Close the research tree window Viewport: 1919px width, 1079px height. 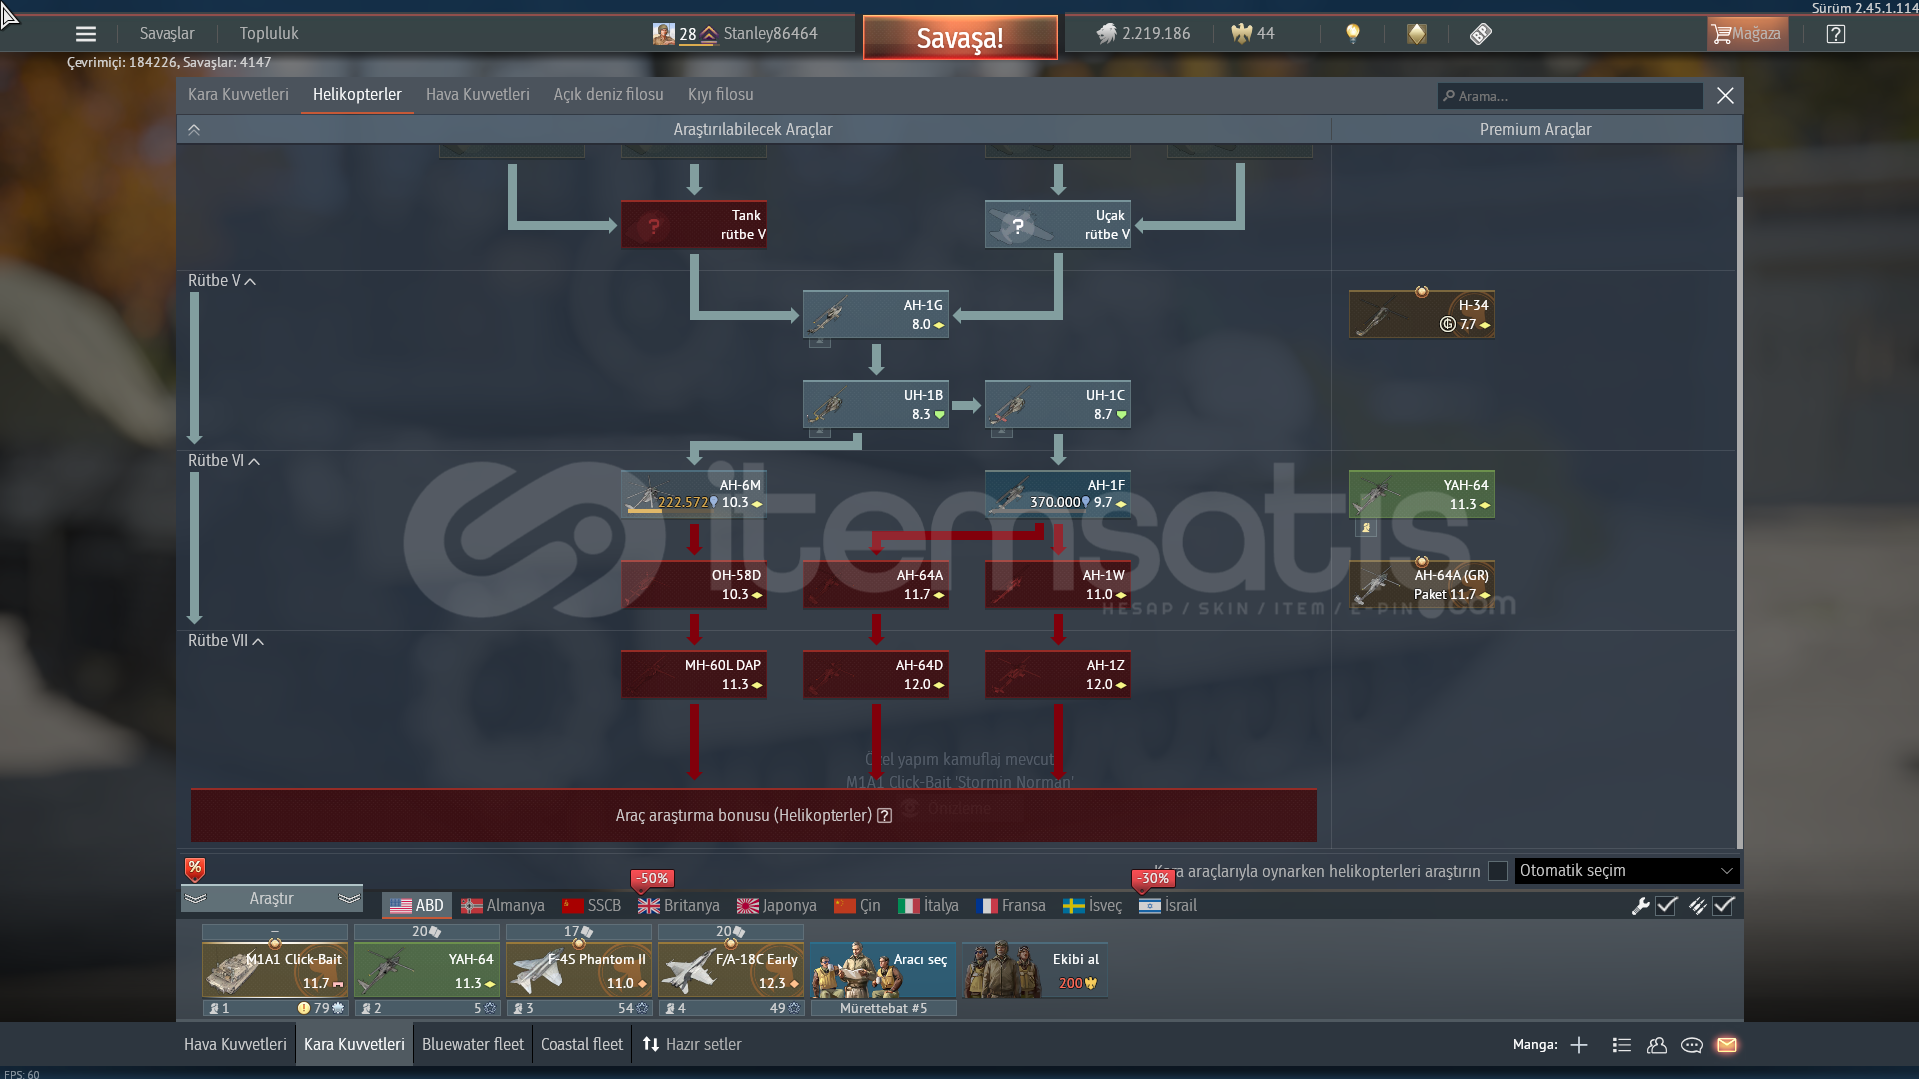point(1725,96)
